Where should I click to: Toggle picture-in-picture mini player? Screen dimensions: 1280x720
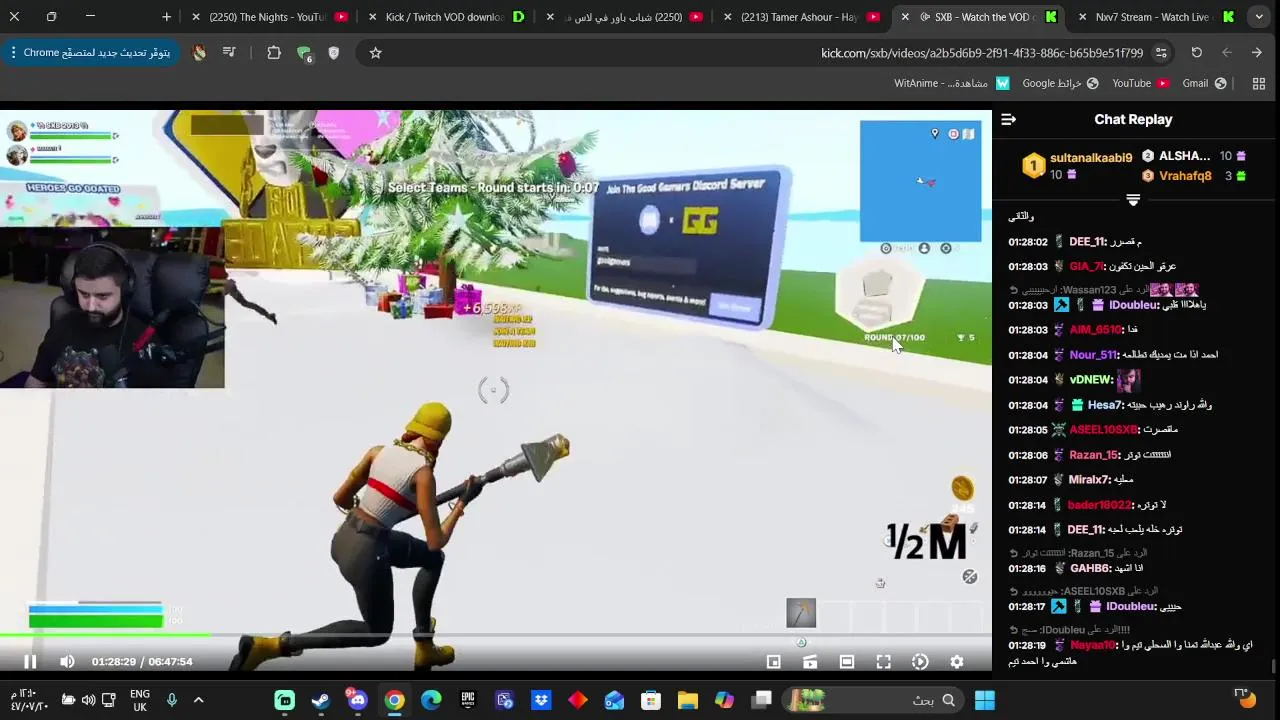tap(773, 661)
